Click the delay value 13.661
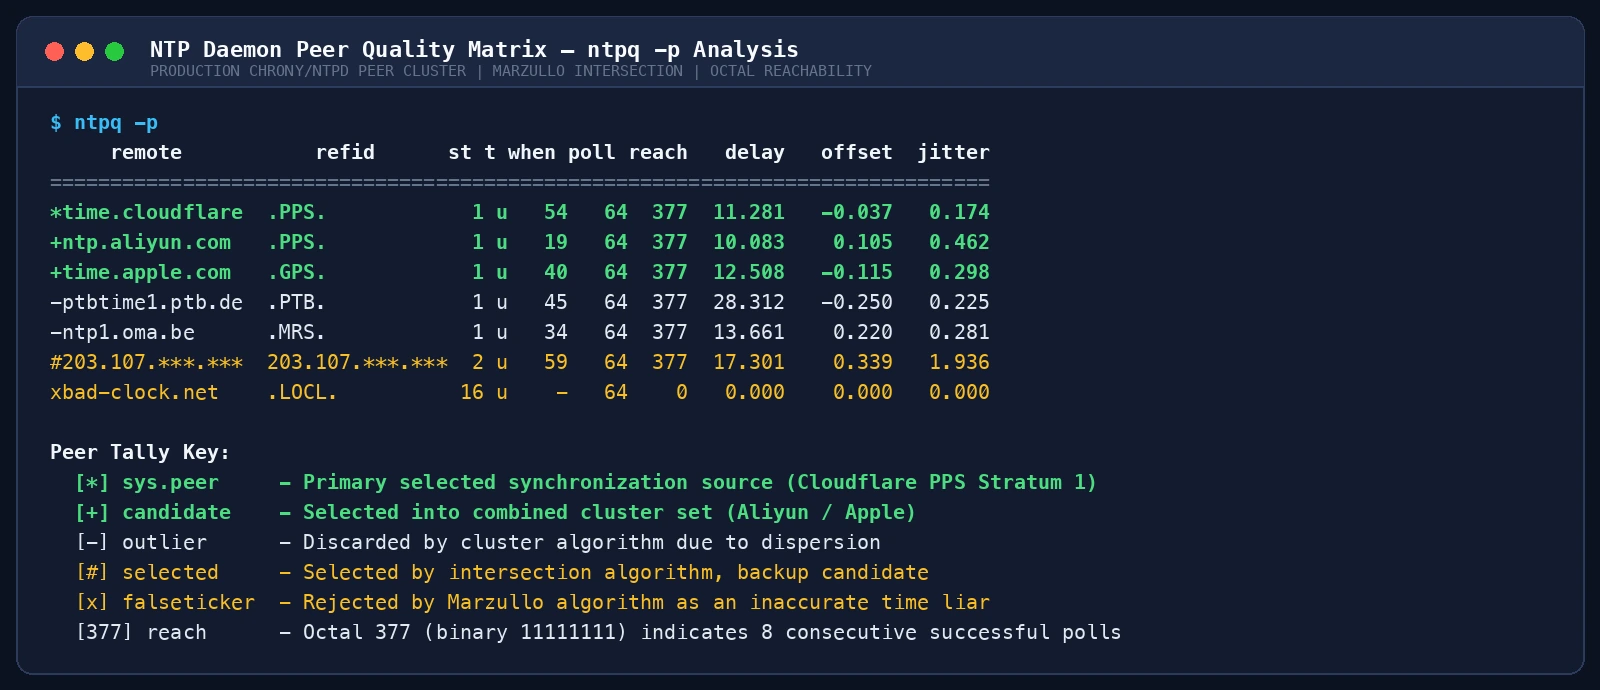The height and width of the screenshot is (690, 1600). (x=749, y=332)
